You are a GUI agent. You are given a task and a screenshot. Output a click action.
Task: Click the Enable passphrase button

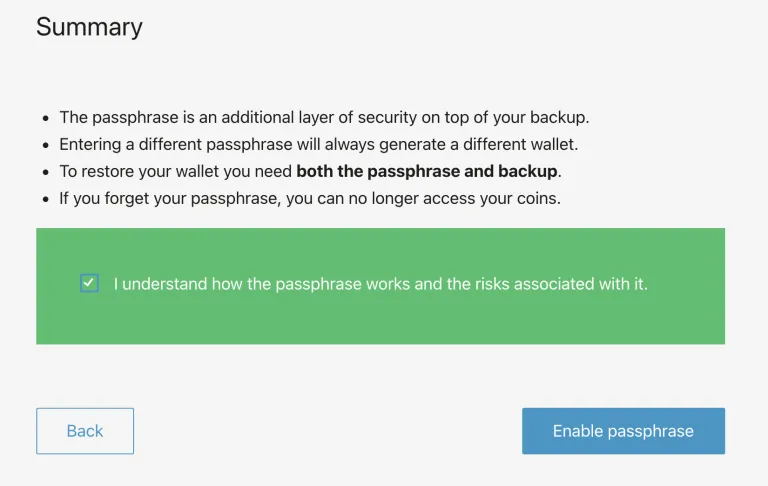coord(623,431)
